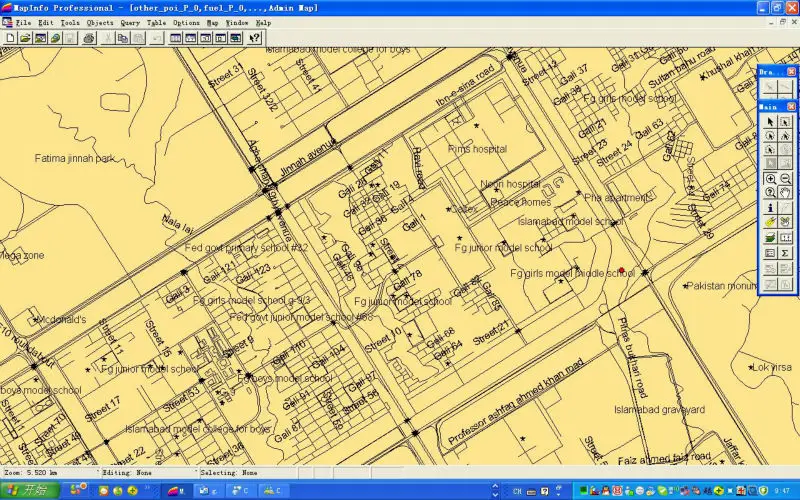Open the File menu

tap(23, 22)
